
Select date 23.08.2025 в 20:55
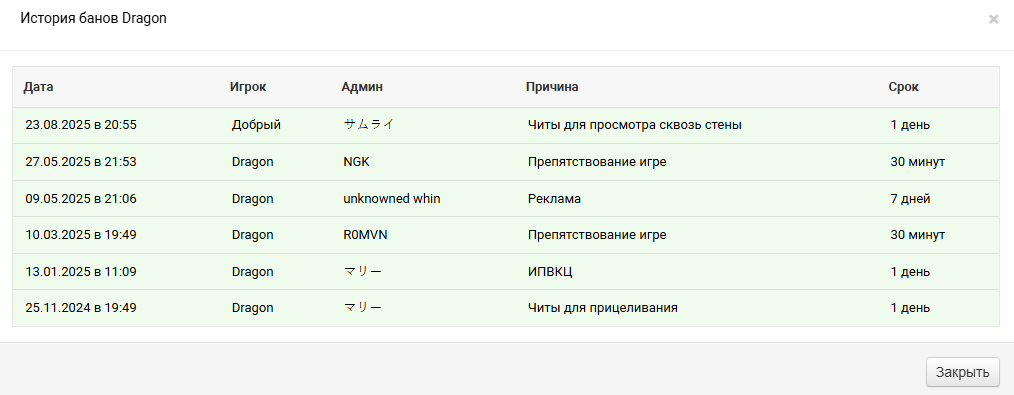(81, 125)
